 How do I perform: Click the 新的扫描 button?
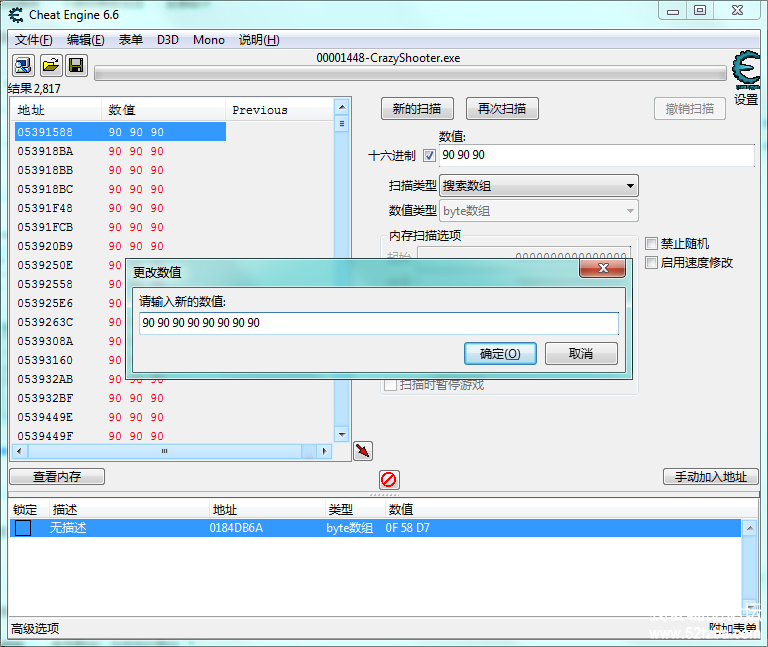click(417, 108)
